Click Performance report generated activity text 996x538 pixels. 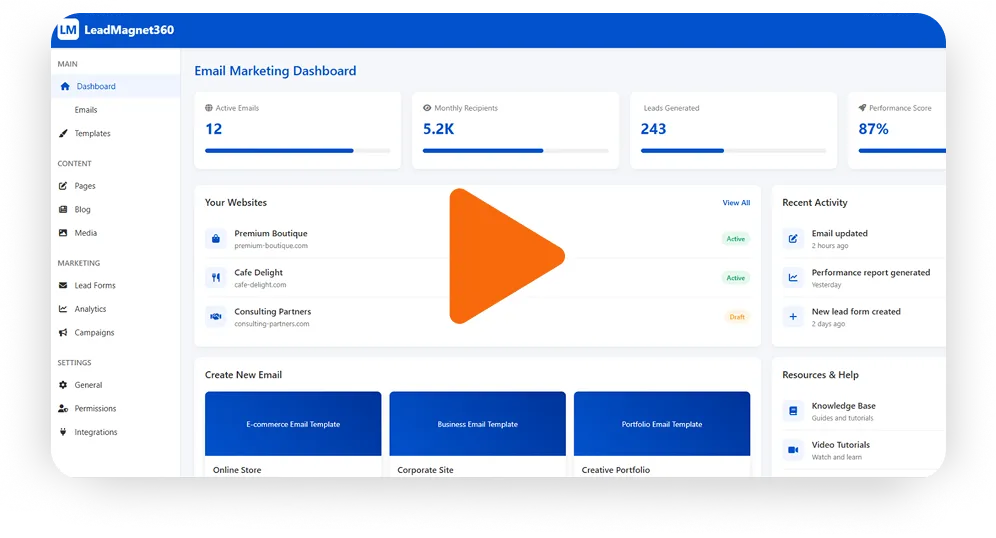(870, 272)
